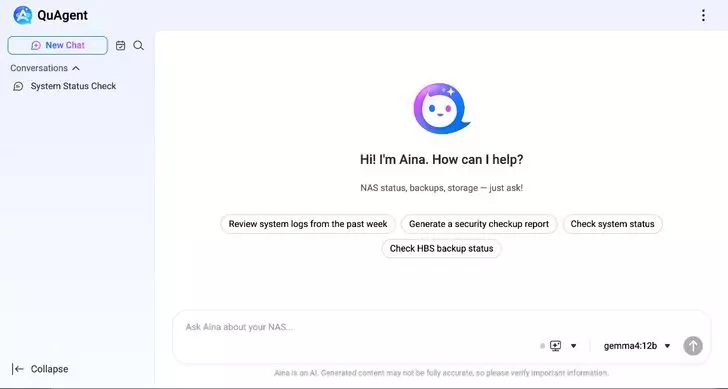
Task: Choose Review system logs from the past week
Action: tap(308, 224)
